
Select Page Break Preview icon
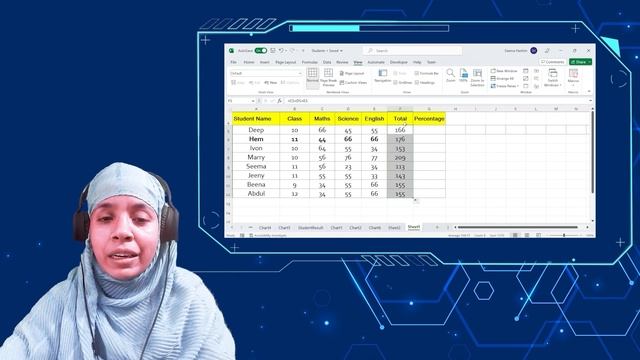328,77
